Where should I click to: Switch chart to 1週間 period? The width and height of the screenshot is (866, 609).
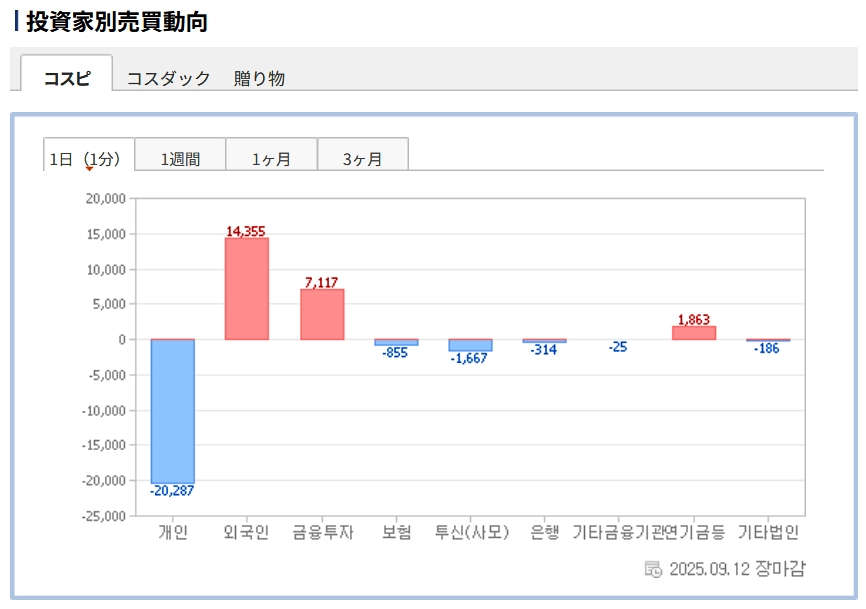click(180, 157)
